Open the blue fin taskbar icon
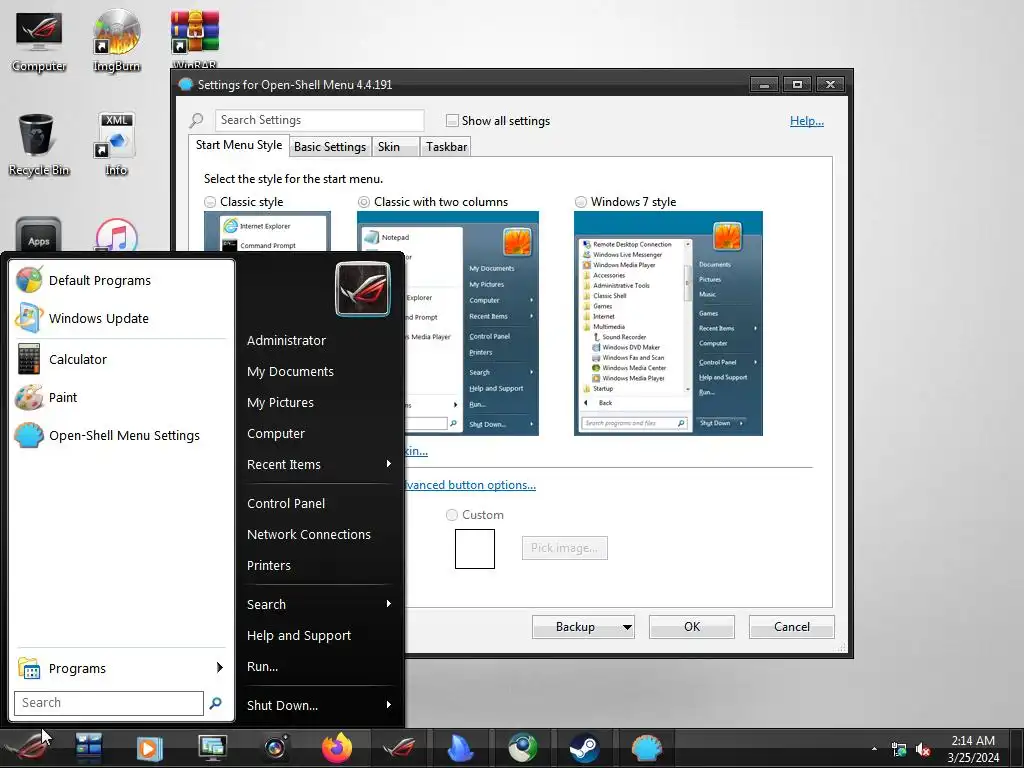This screenshot has height=768, width=1024. (460, 748)
